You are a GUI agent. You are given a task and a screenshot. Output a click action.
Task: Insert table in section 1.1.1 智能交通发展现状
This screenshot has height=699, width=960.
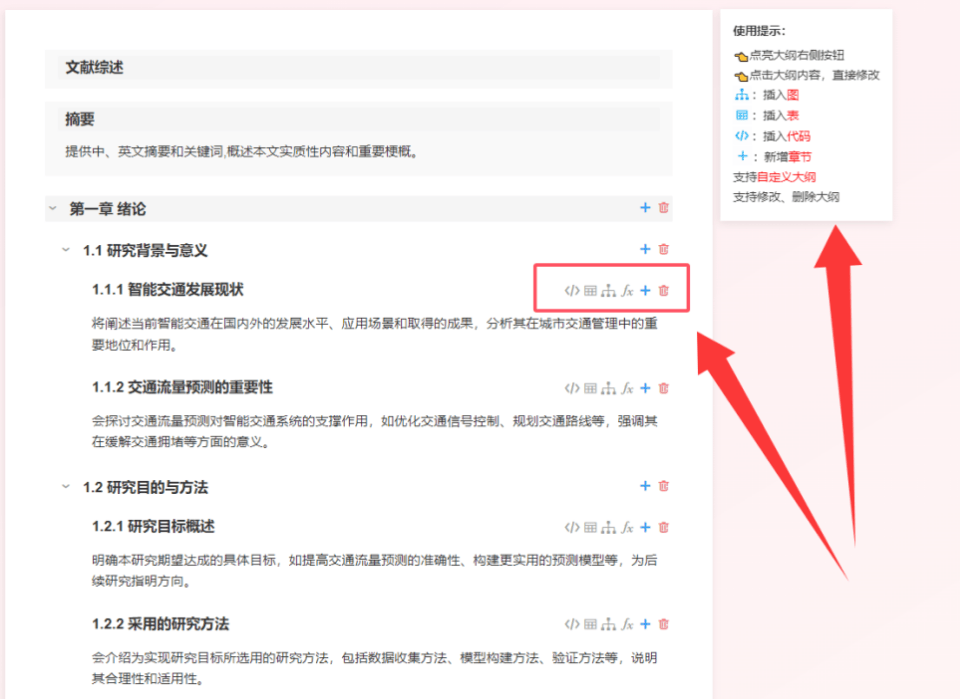click(590, 291)
